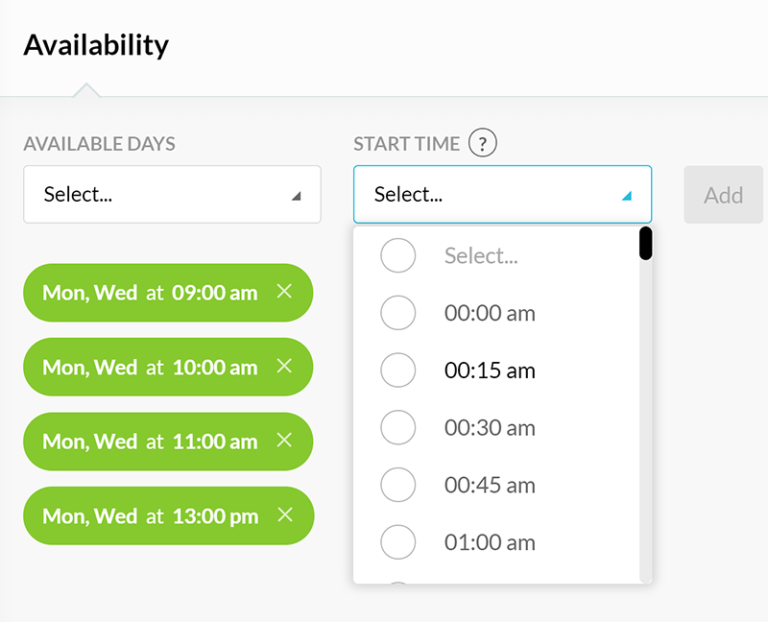Image resolution: width=768 pixels, height=622 pixels.
Task: Remove the Mon, Wed 09:00 am slot
Action: click(284, 292)
